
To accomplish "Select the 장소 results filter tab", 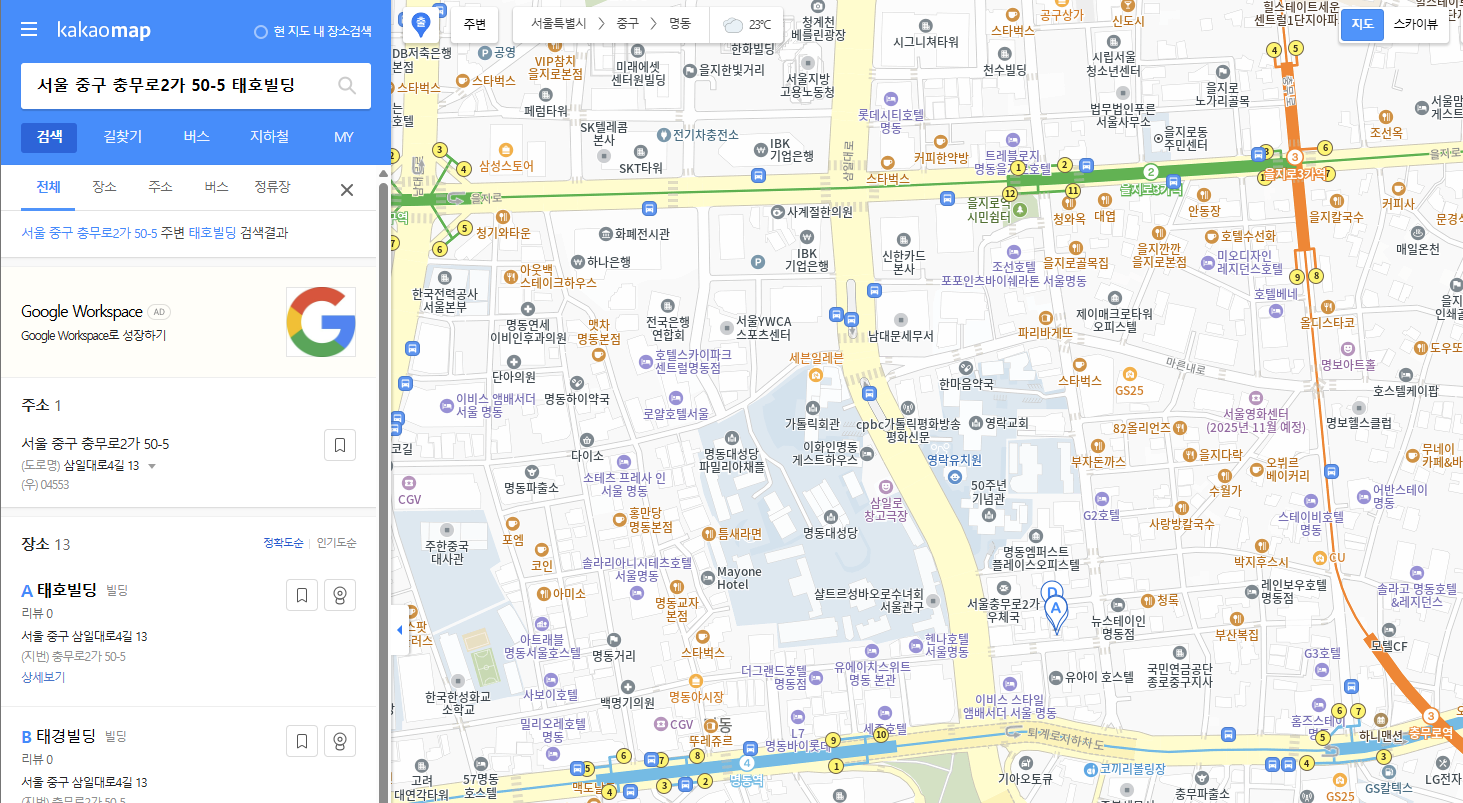I will point(104,187).
